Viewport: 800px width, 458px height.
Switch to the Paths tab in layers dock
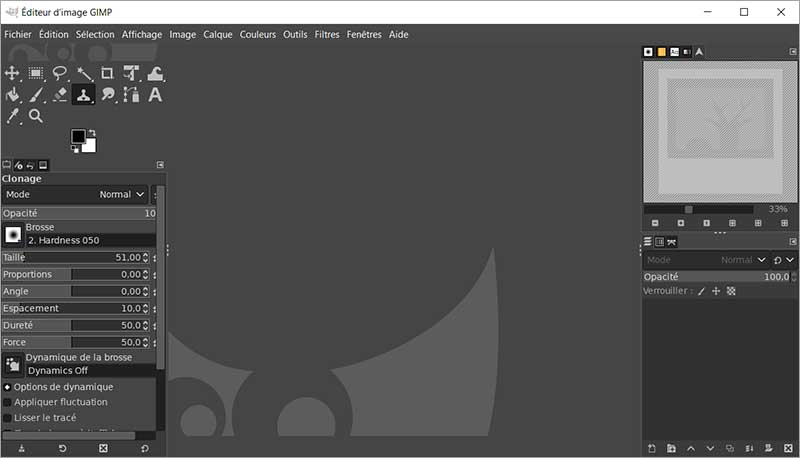point(671,242)
